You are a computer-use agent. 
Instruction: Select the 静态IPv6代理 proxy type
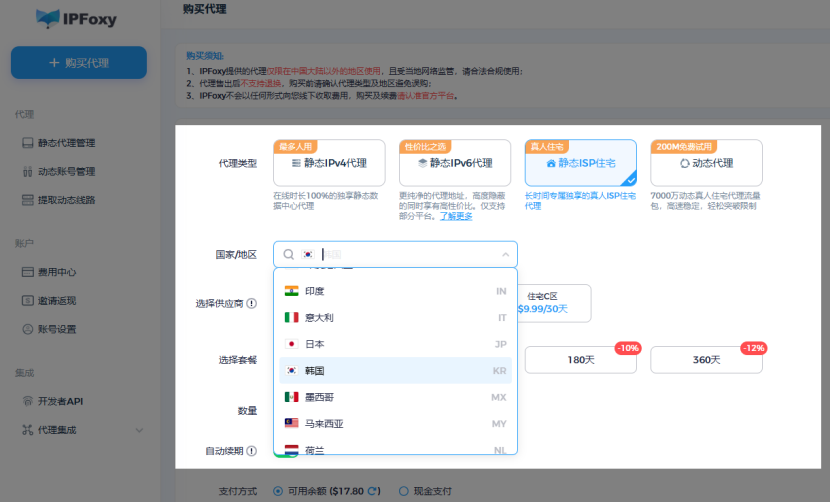[x=455, y=163]
